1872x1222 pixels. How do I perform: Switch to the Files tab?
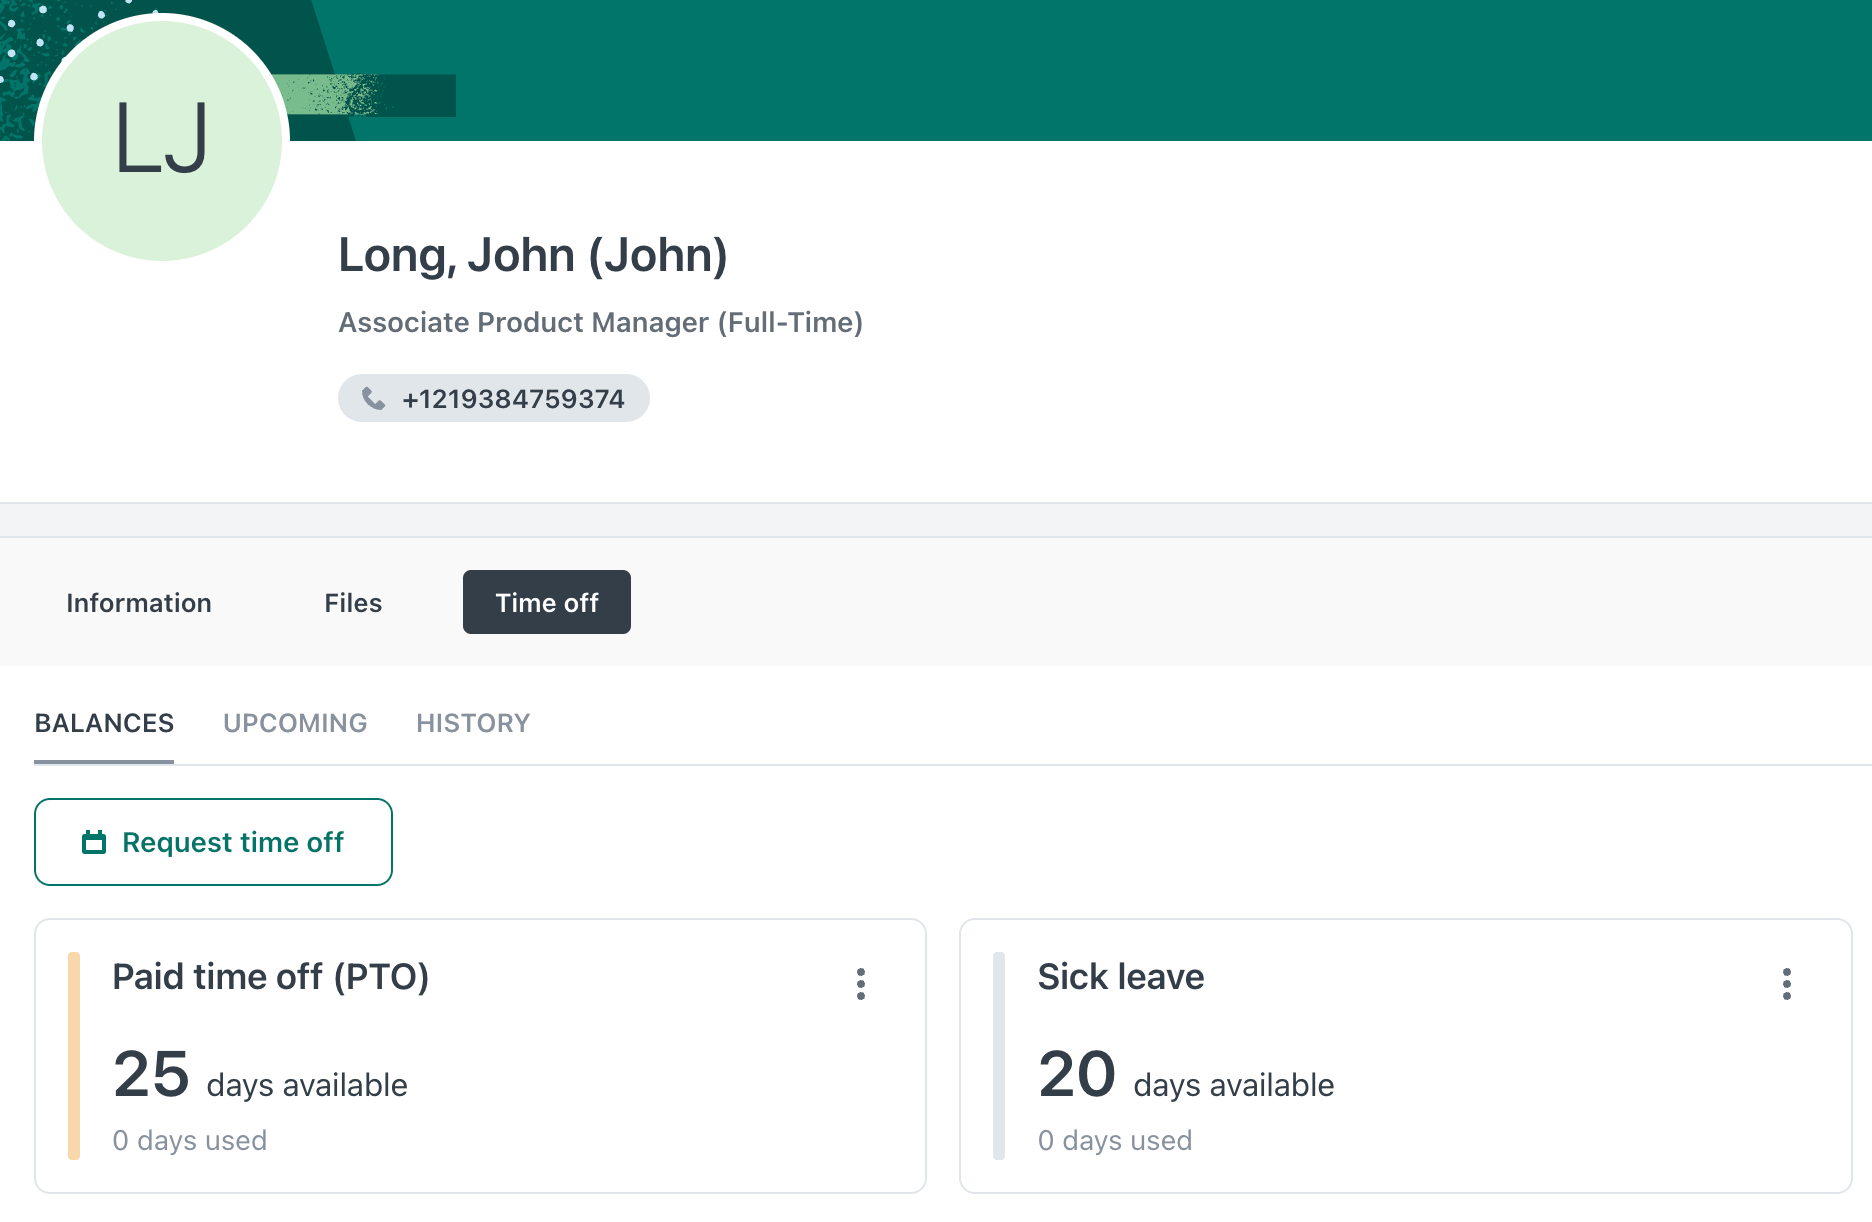coord(353,603)
